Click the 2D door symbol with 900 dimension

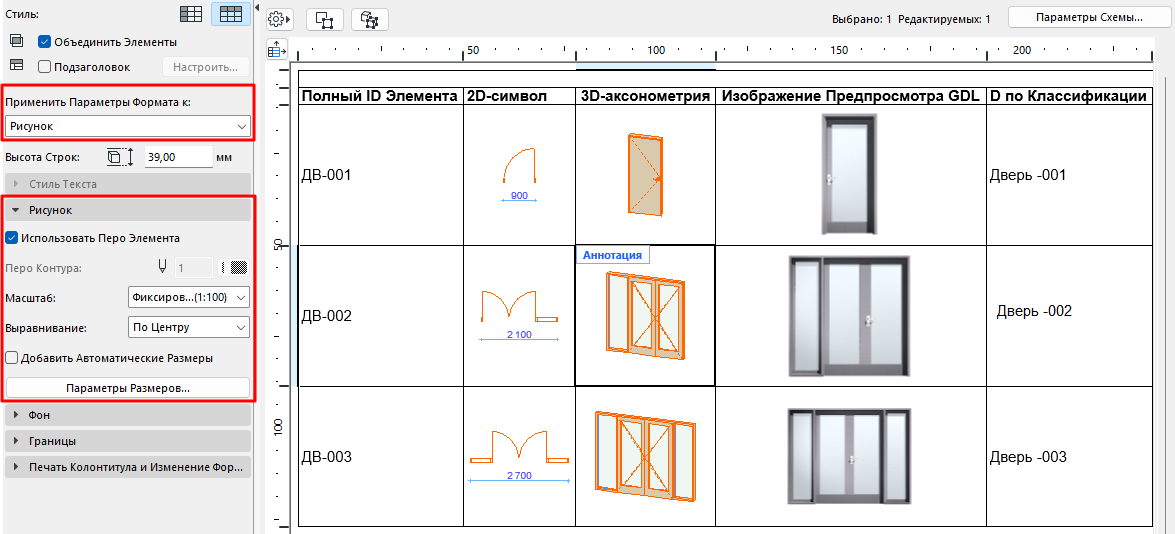[519, 176]
